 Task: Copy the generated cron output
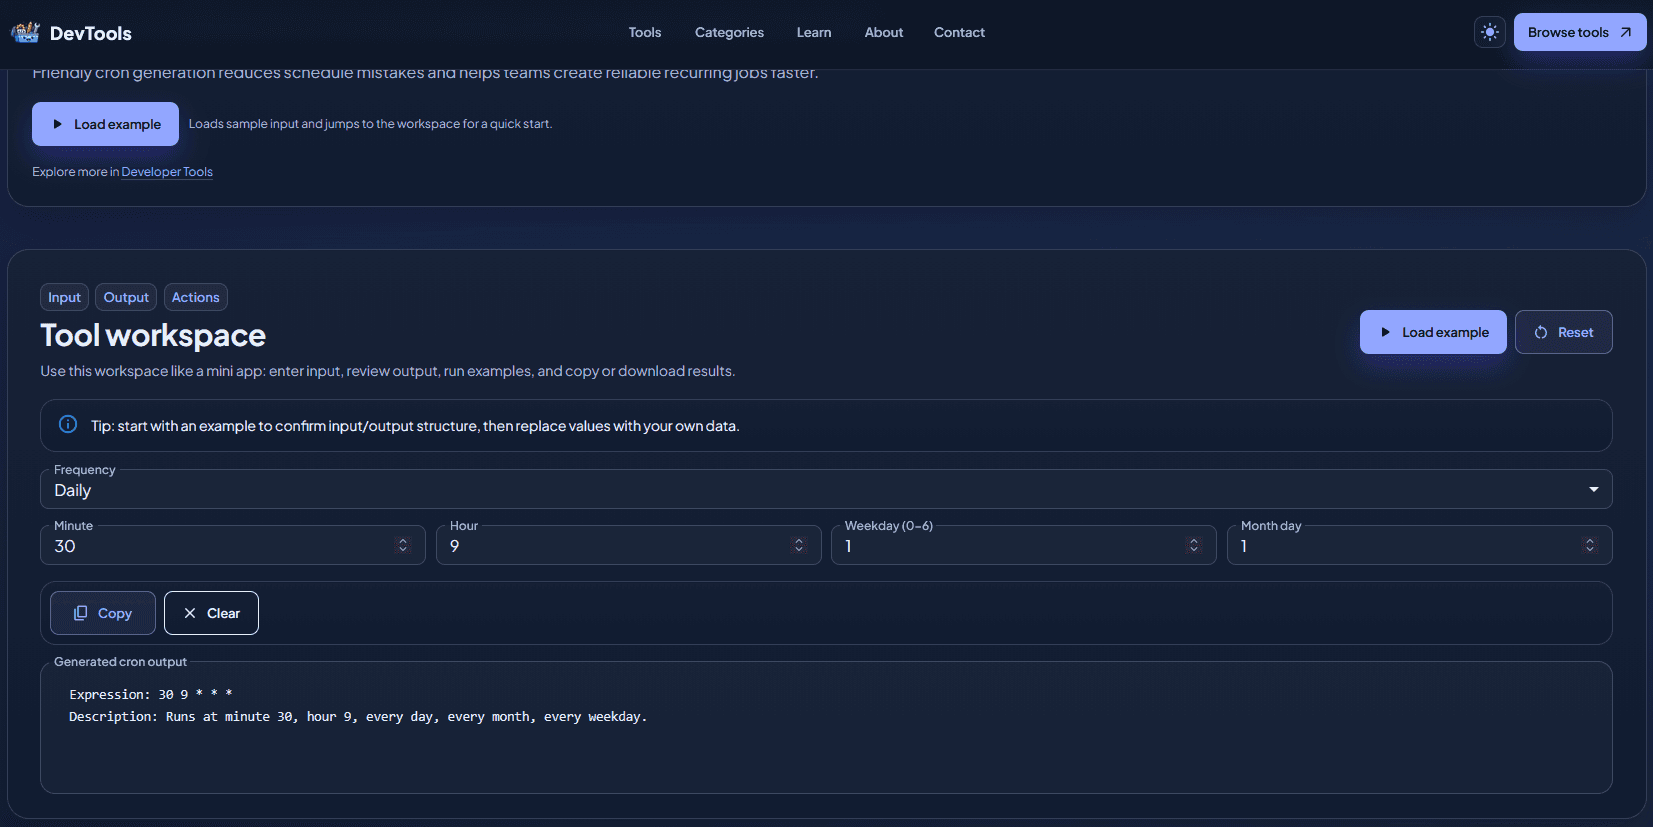pos(103,614)
